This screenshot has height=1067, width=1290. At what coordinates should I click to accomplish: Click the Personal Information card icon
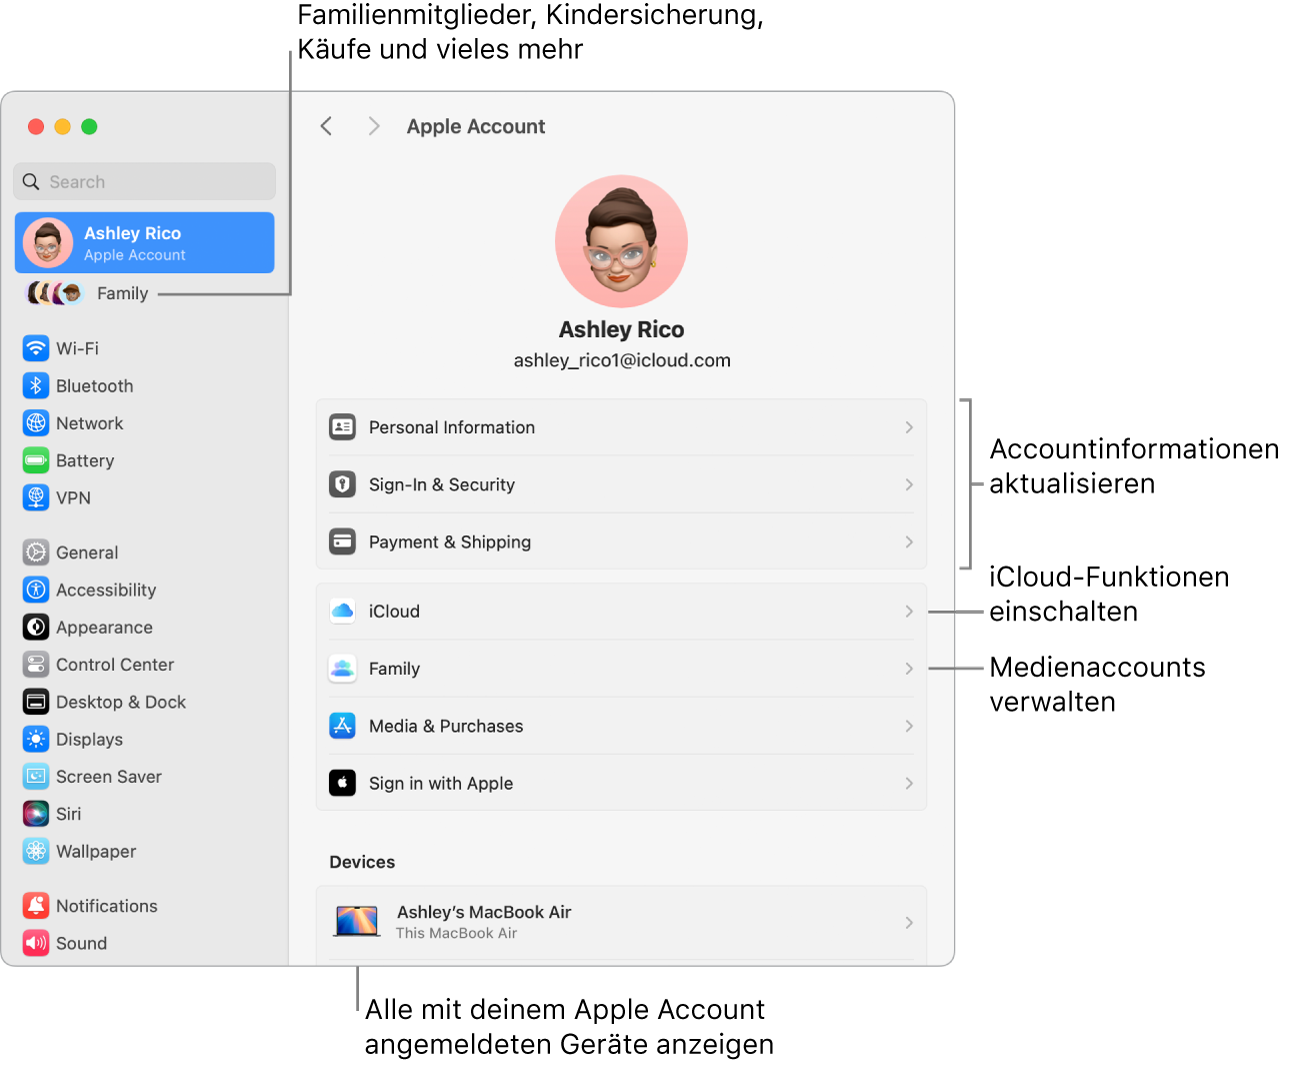(x=342, y=427)
